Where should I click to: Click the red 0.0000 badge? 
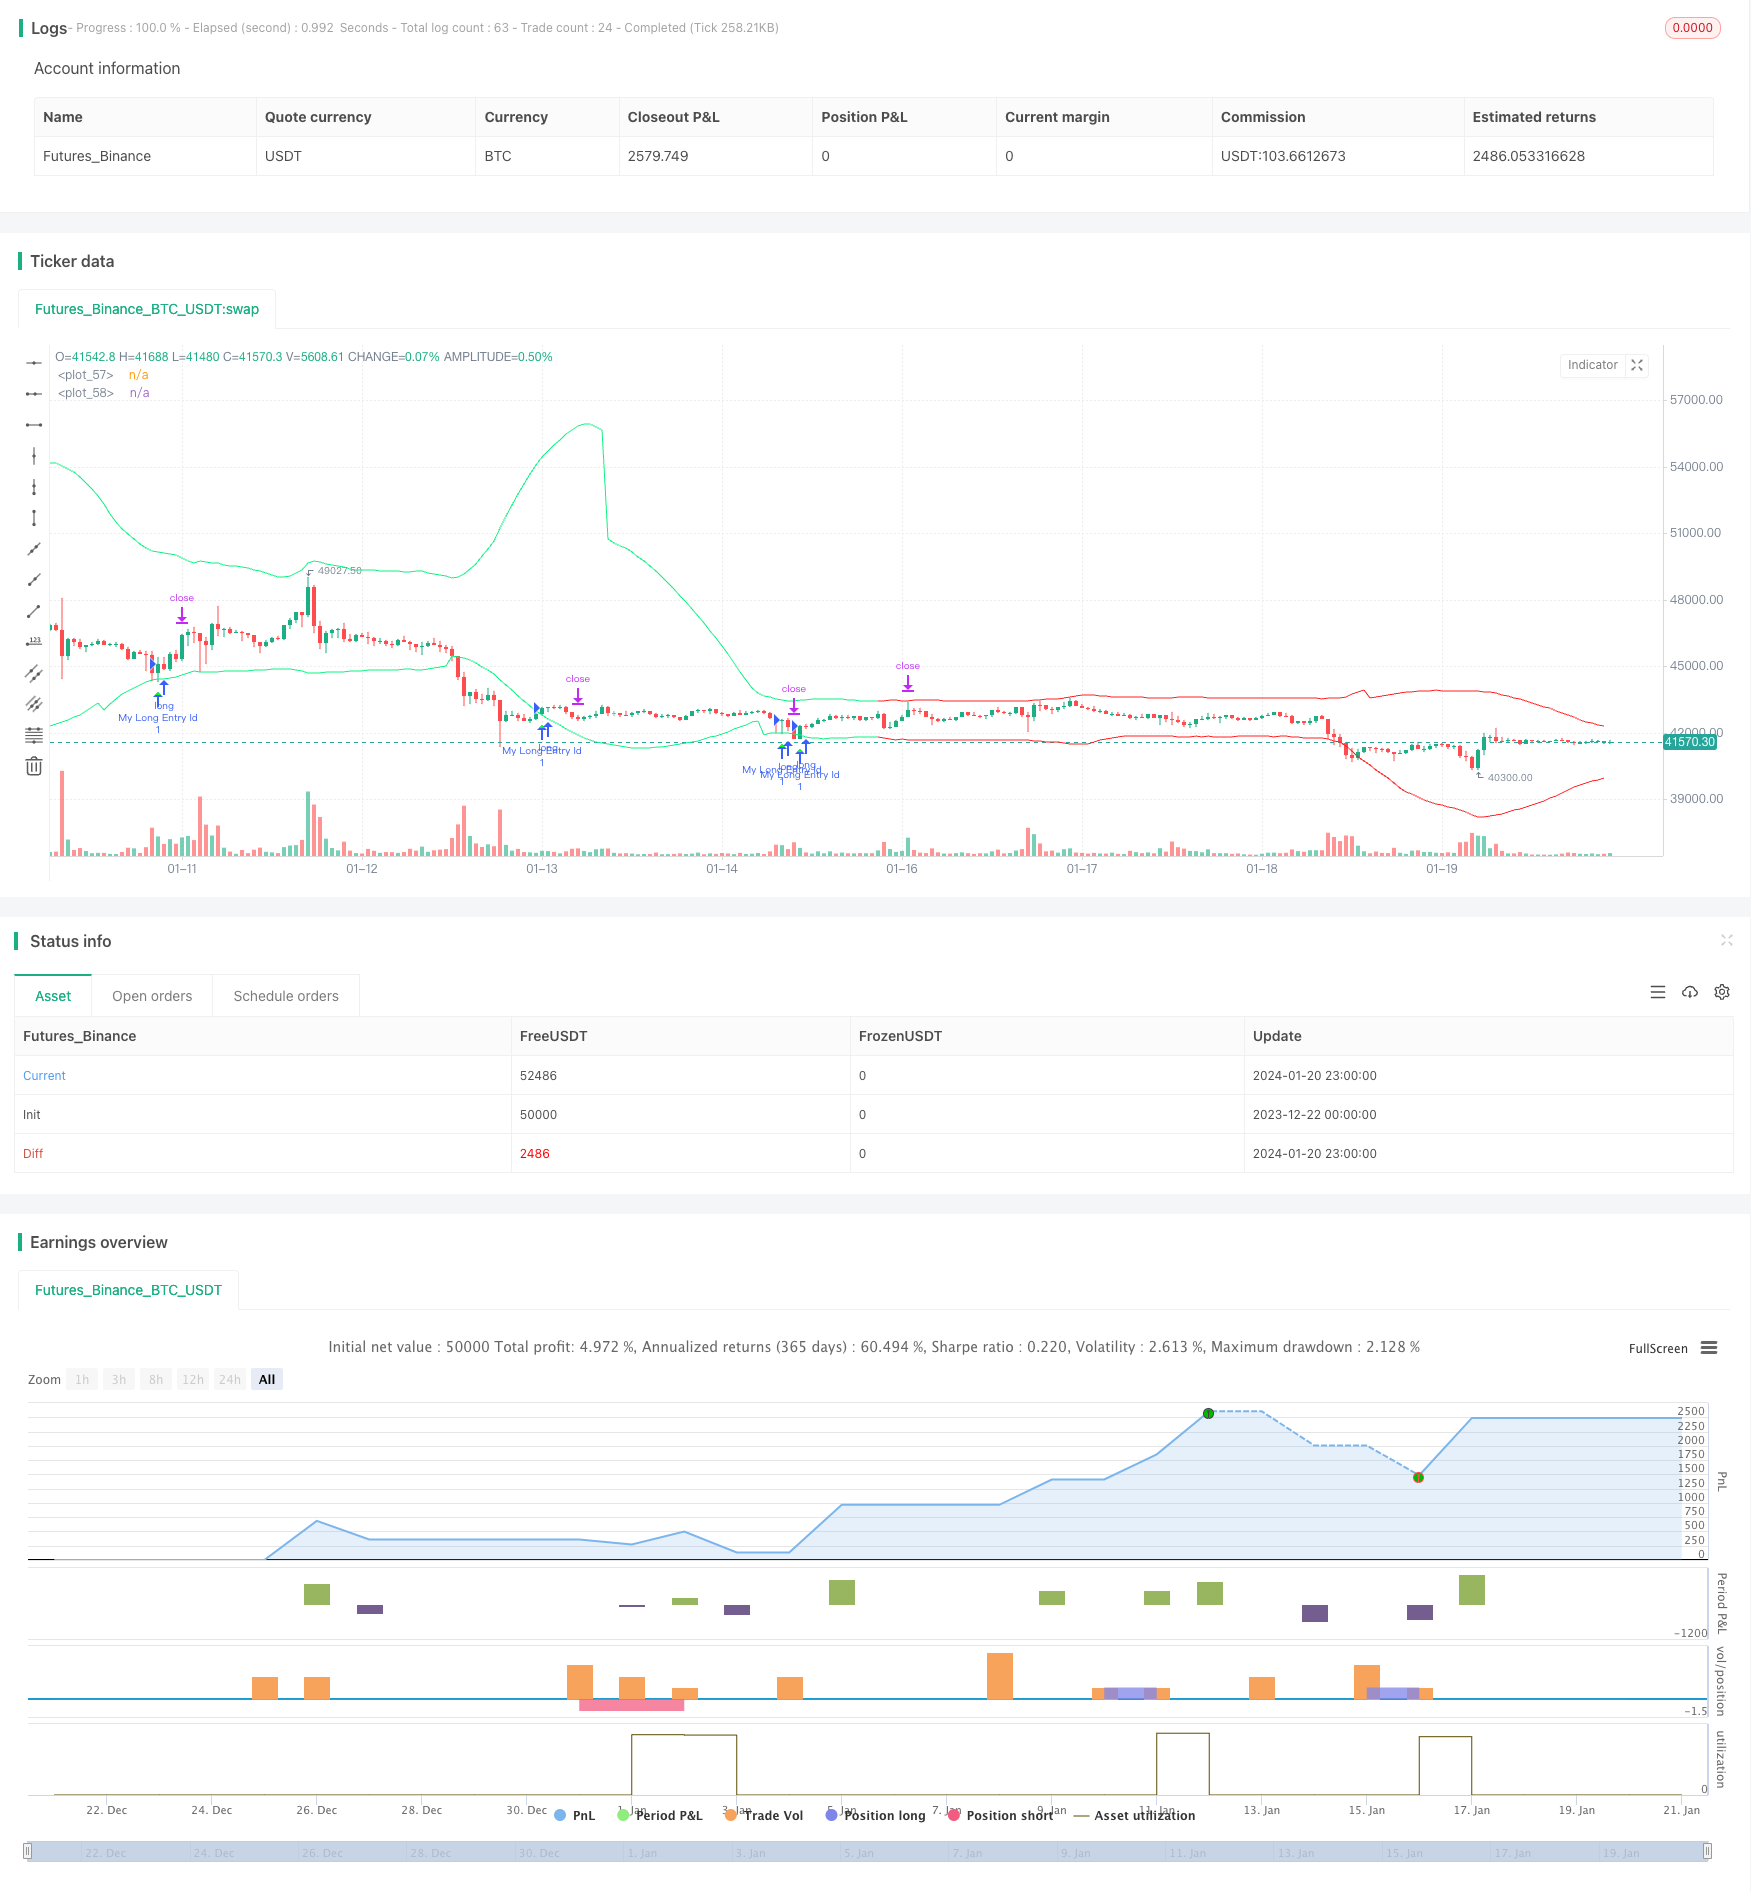1692,28
